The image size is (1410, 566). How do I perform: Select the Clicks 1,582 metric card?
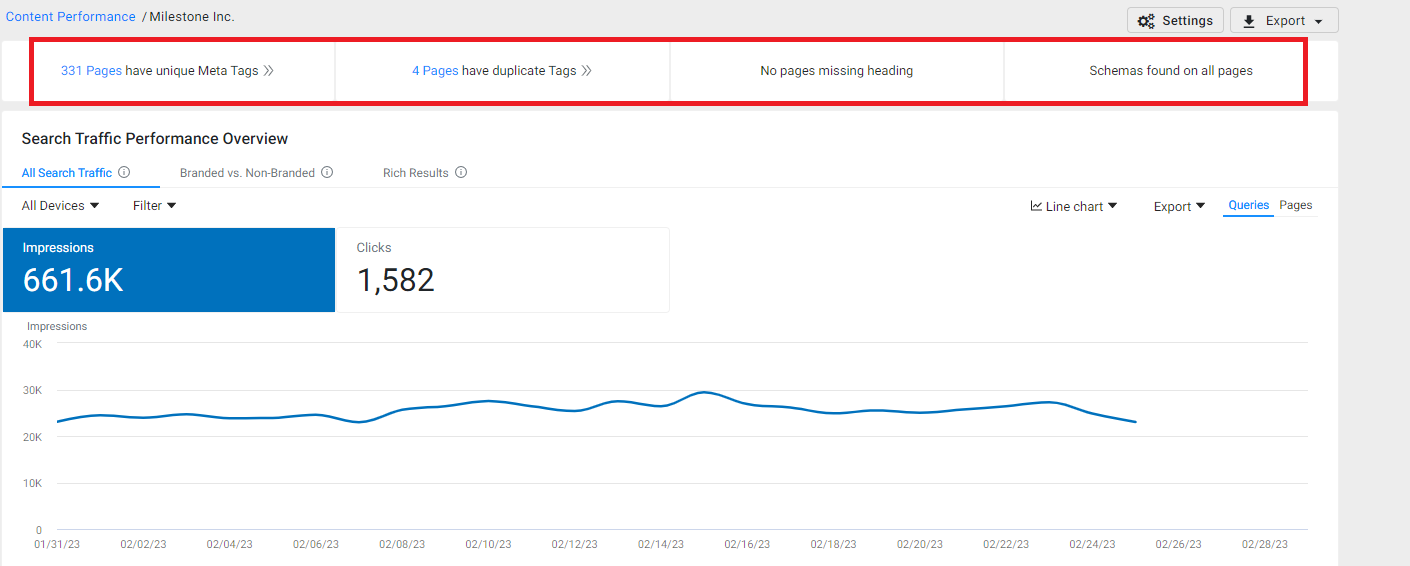[x=503, y=270]
